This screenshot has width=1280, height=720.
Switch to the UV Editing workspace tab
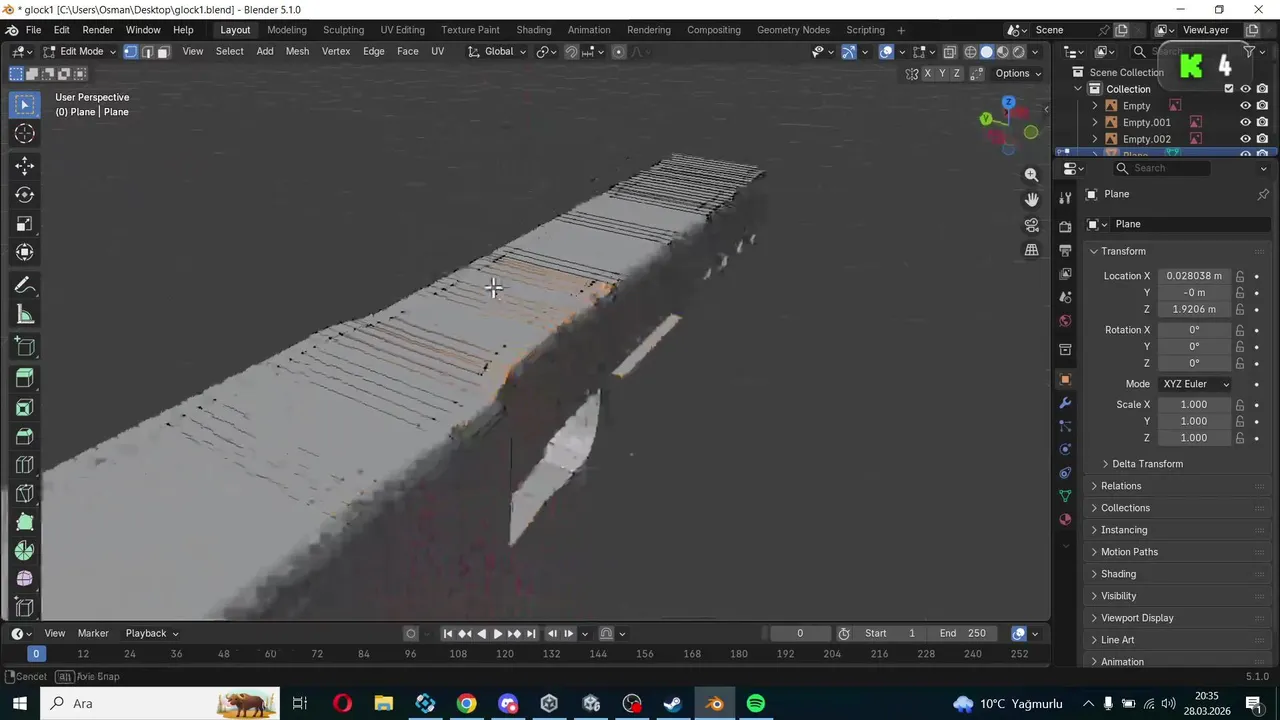[x=402, y=30]
